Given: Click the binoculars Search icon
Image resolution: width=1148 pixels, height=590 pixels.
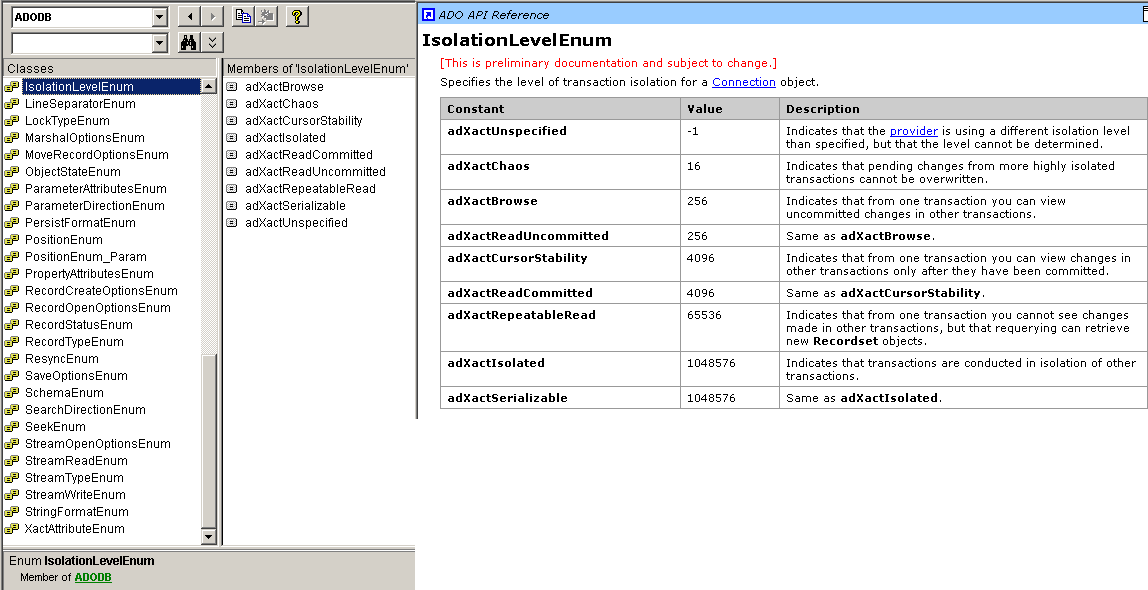Looking at the screenshot, I should pos(189,42).
